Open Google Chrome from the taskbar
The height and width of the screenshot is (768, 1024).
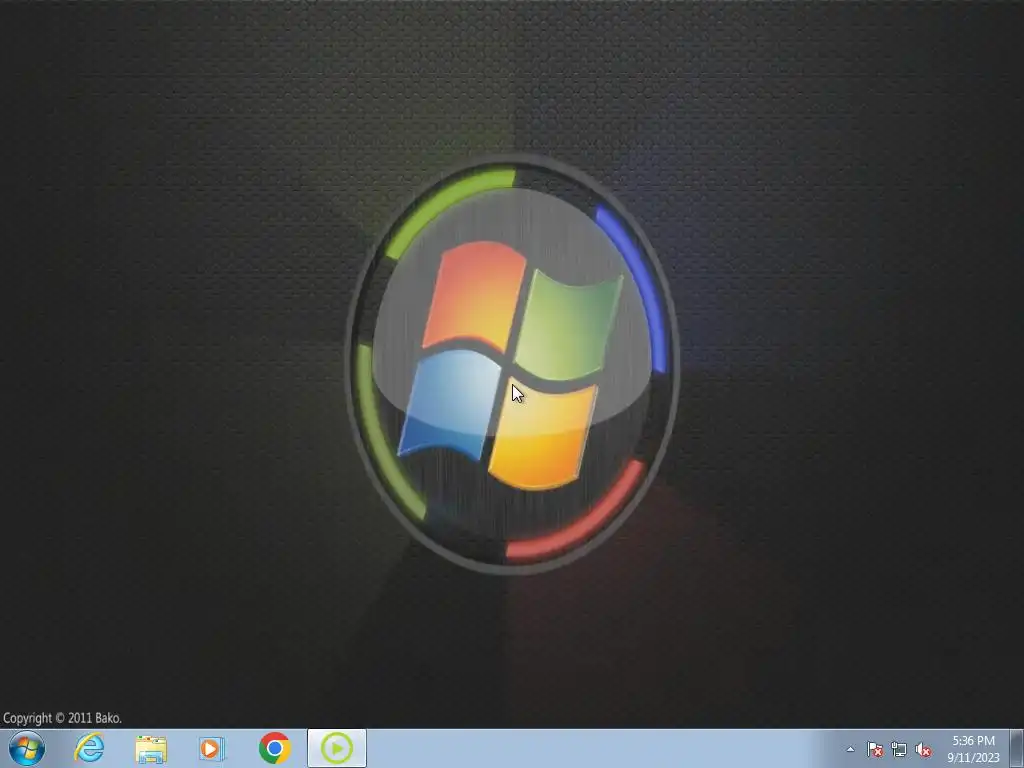pos(274,748)
